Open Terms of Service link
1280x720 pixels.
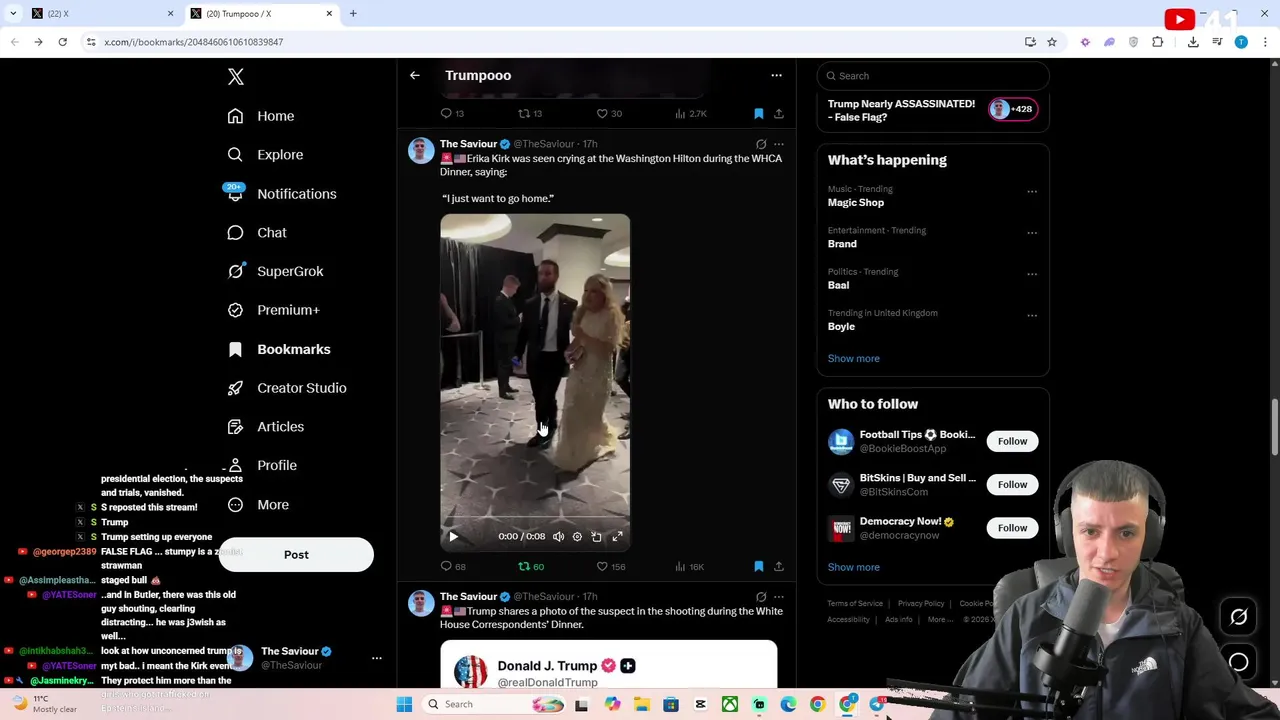tap(855, 604)
